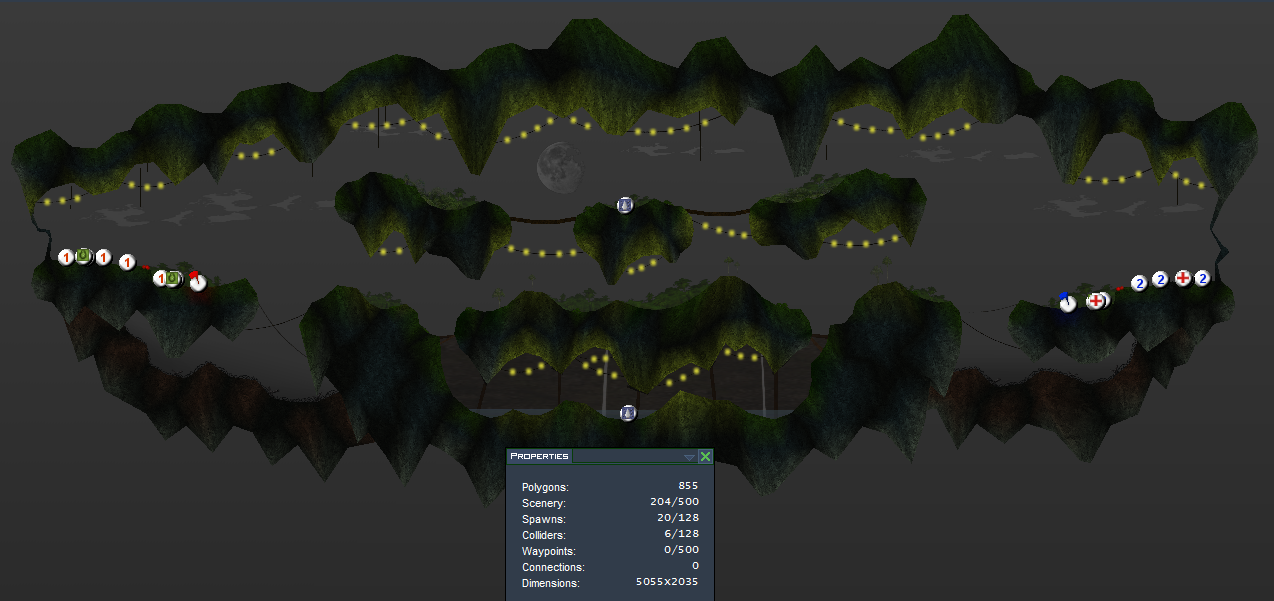
Task: Select the moon scenery object
Action: tap(557, 166)
